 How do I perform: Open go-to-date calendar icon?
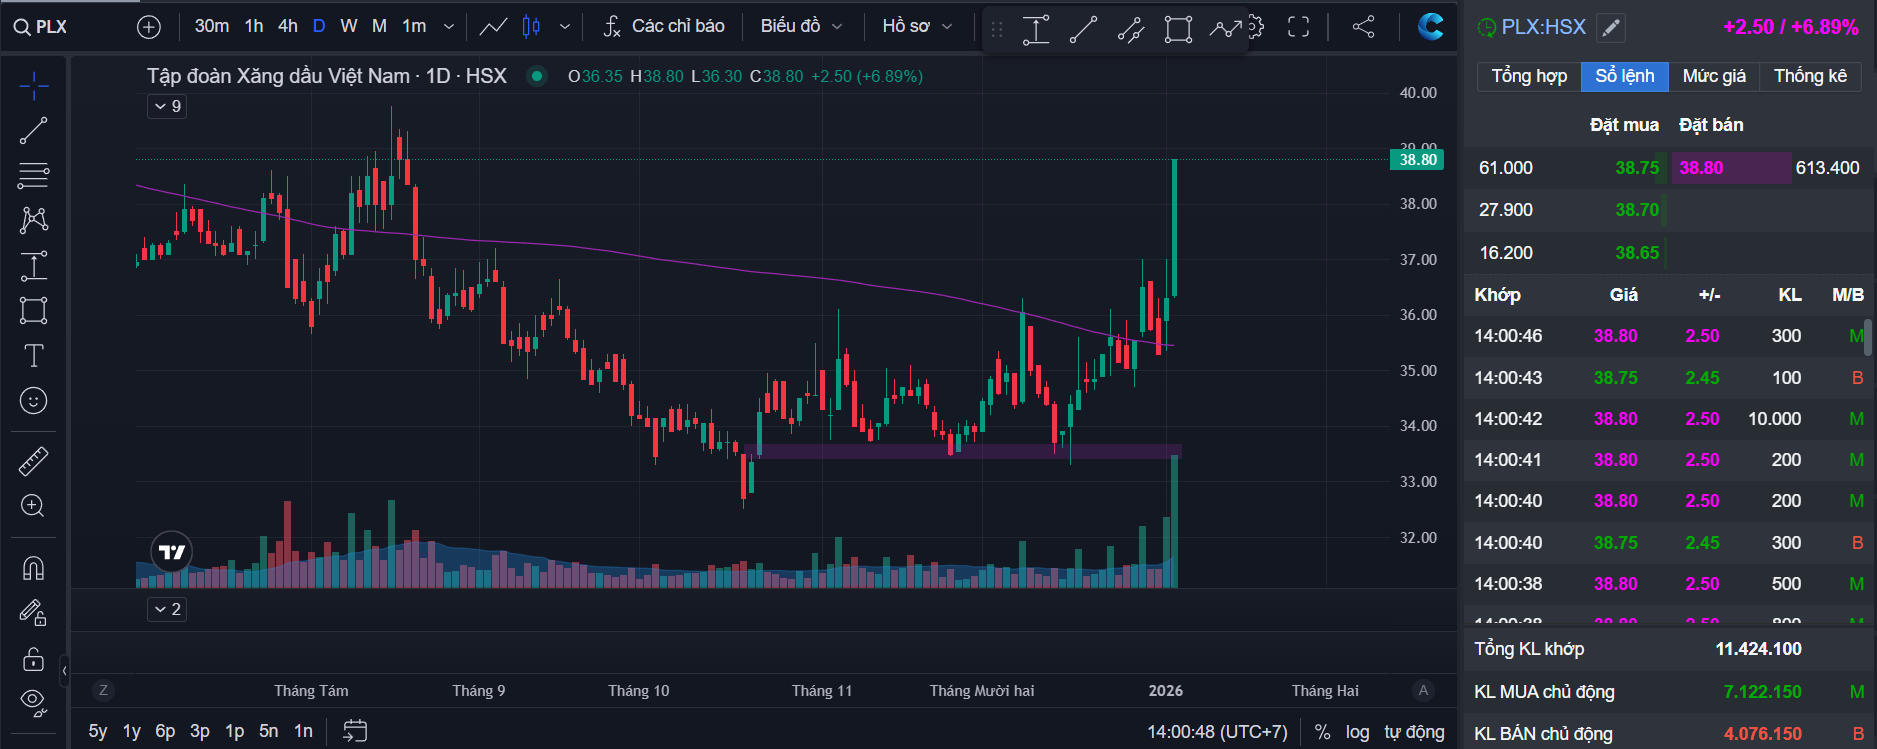(x=355, y=731)
